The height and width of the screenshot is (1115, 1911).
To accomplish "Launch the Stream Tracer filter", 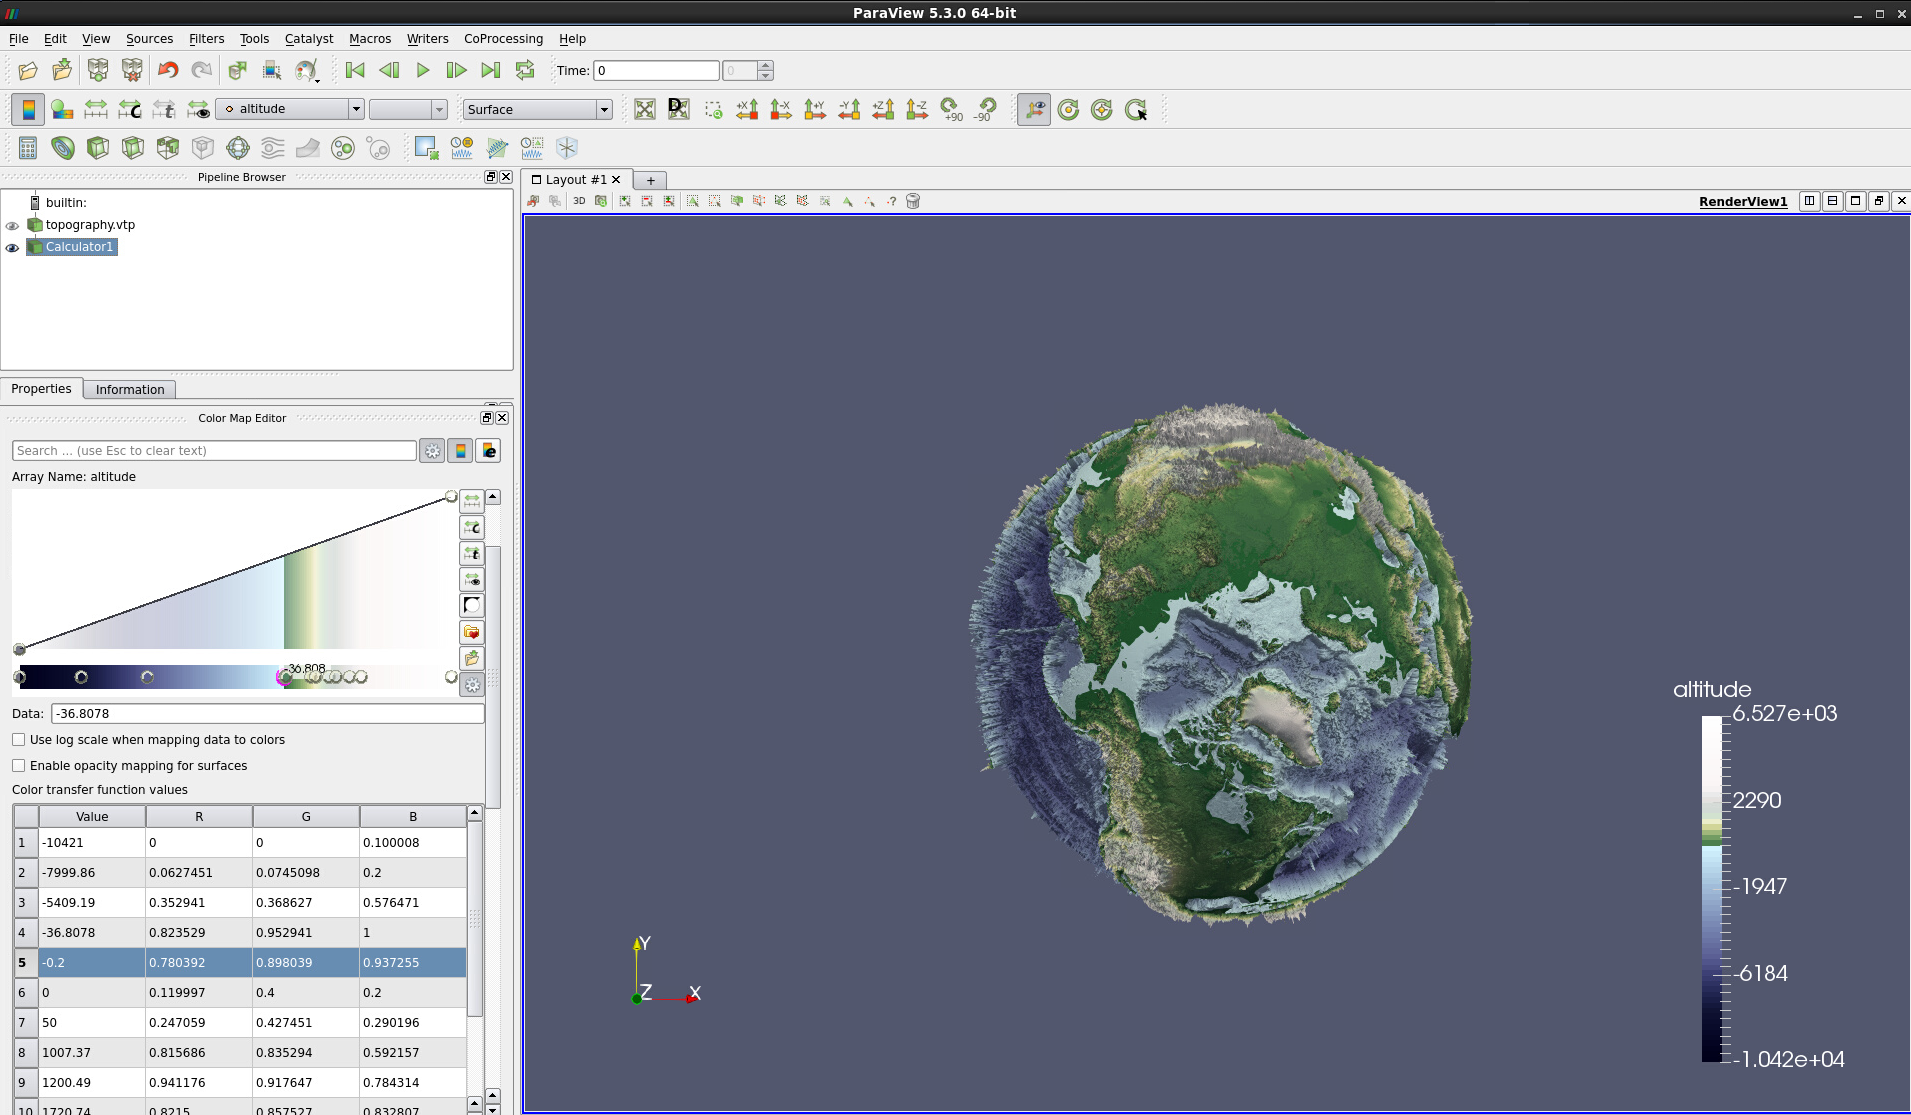I will [272, 148].
